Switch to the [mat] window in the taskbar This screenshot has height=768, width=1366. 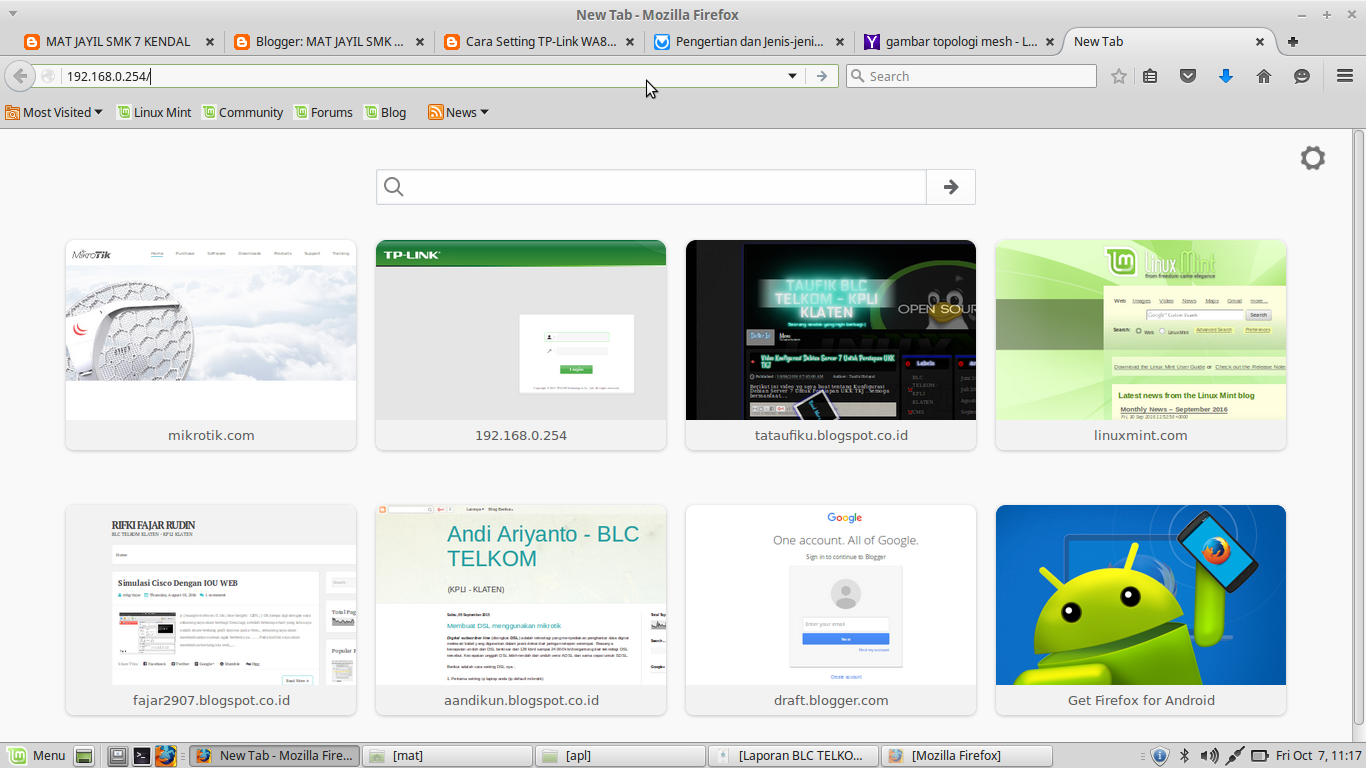click(x=445, y=756)
